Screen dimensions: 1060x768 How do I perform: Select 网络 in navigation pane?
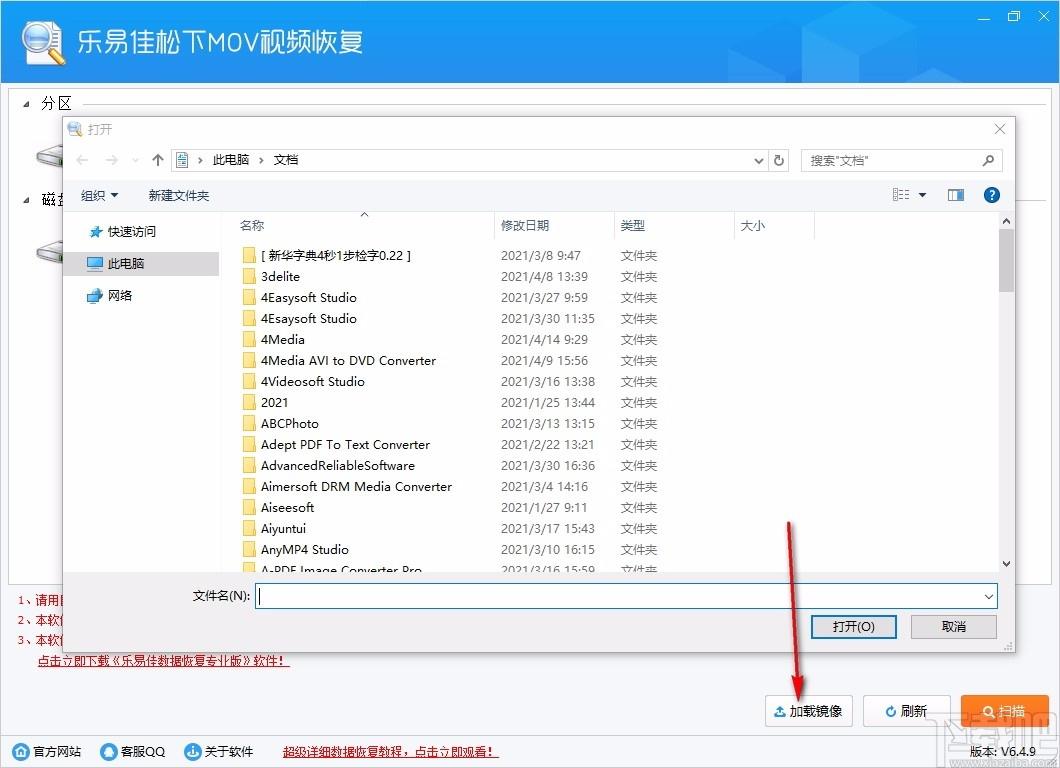(110, 295)
